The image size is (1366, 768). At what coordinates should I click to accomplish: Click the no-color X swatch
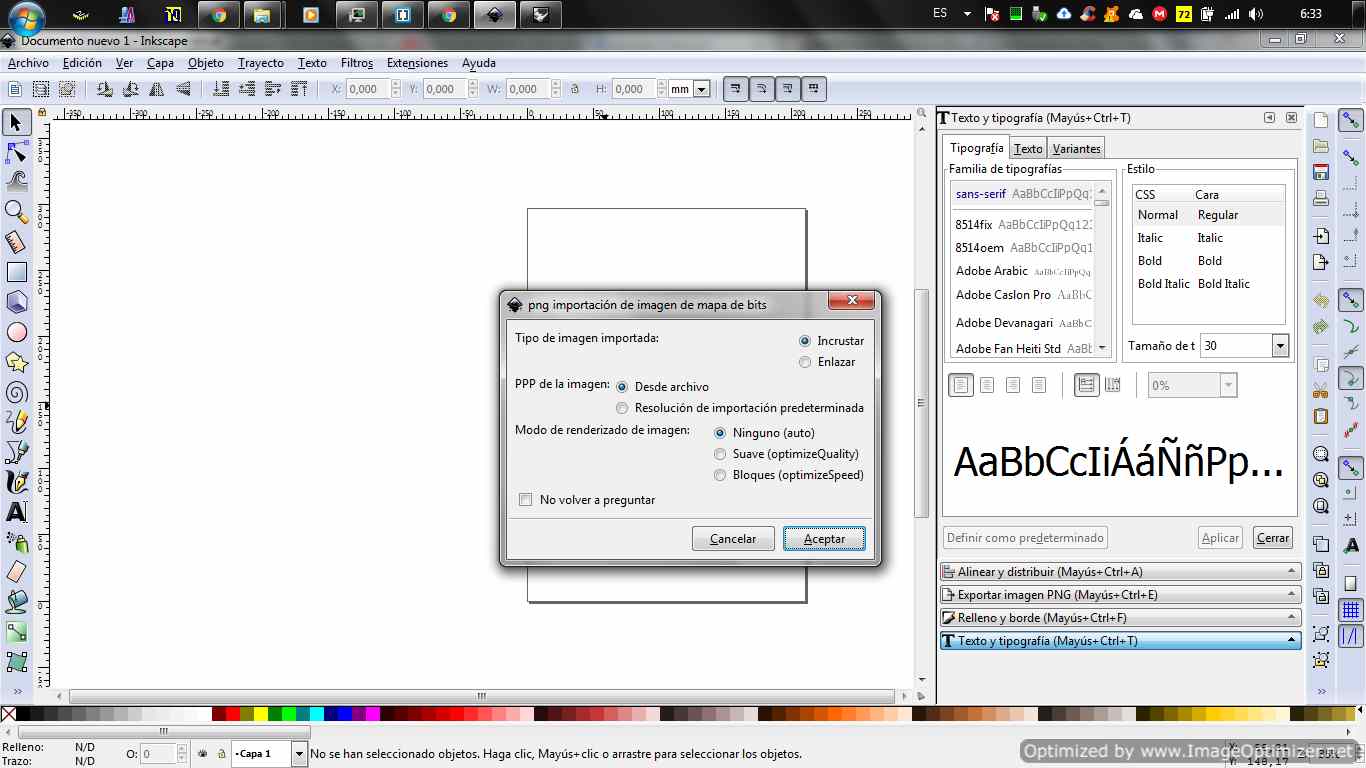[x=8, y=714]
